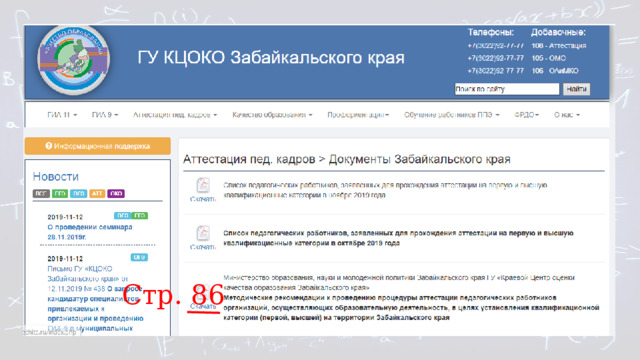Click the site title ГУ КЦОКО Забайкальского края
640x360 pixels.
click(271, 58)
